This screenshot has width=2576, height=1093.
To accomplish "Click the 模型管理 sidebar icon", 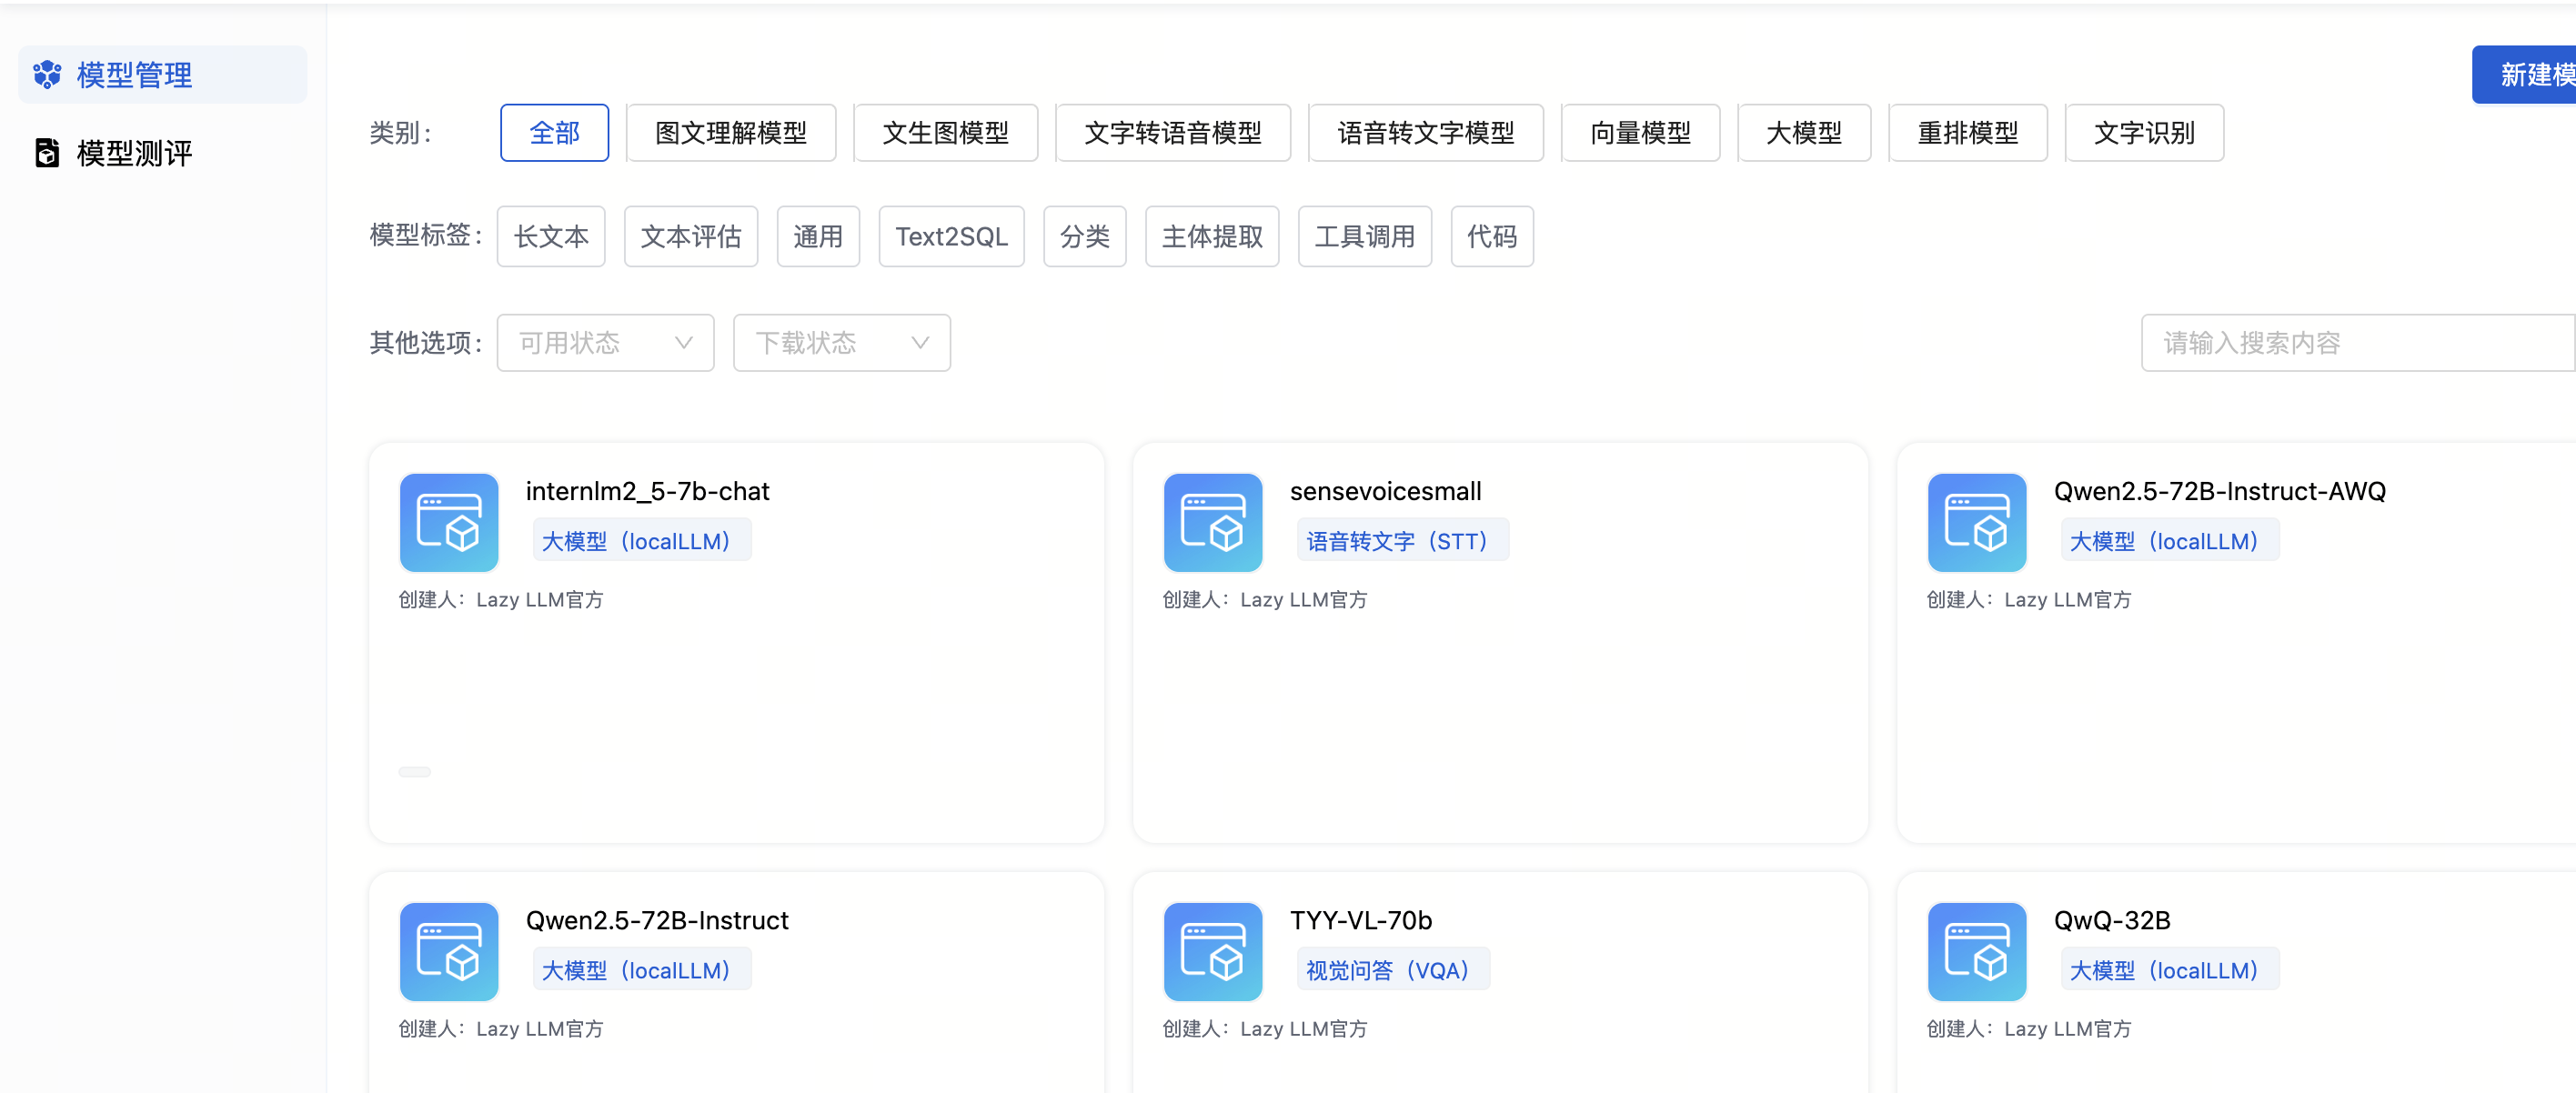I will click(47, 75).
